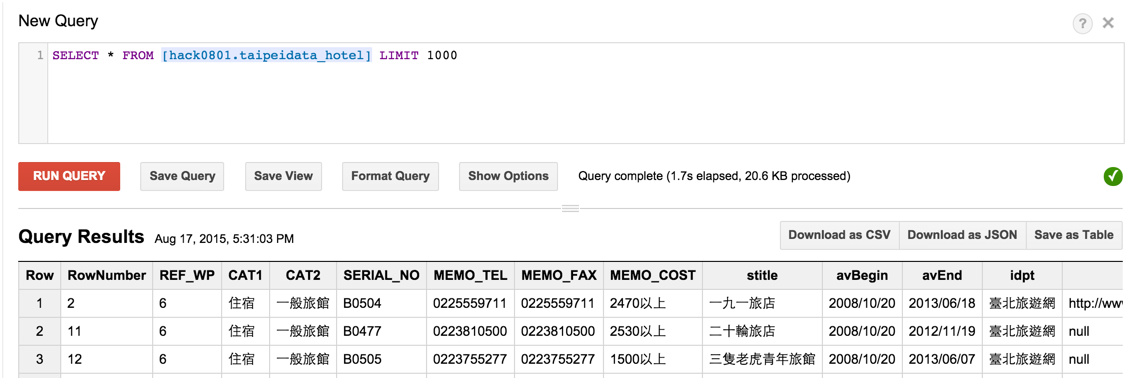Viewport: 1130px width, 378px height.
Task: Close the New Query panel
Action: point(1108,24)
